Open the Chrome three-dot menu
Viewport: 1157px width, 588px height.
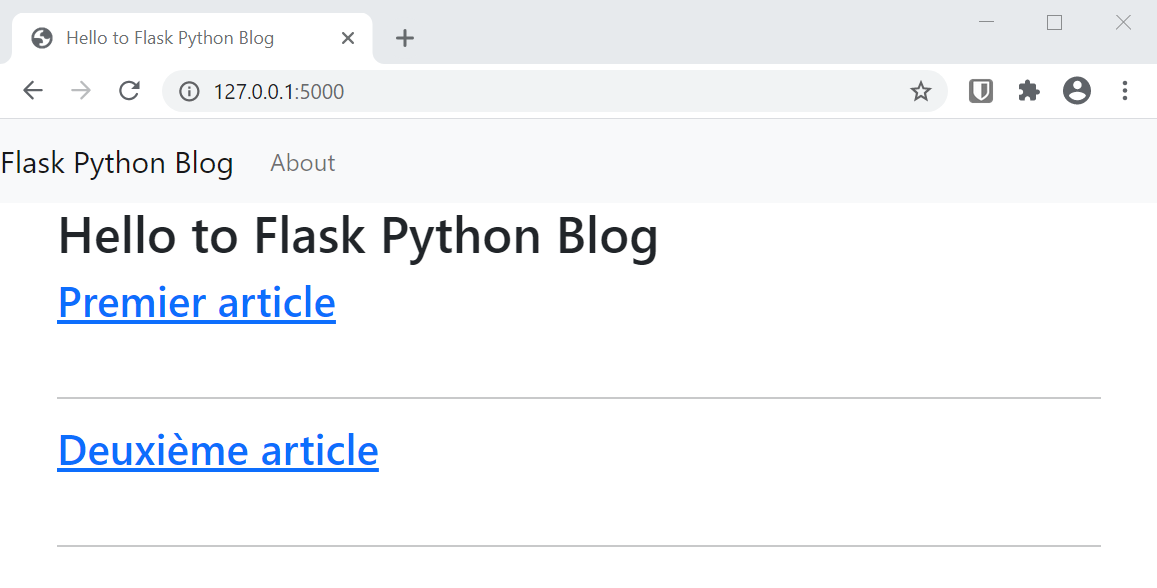click(1125, 91)
